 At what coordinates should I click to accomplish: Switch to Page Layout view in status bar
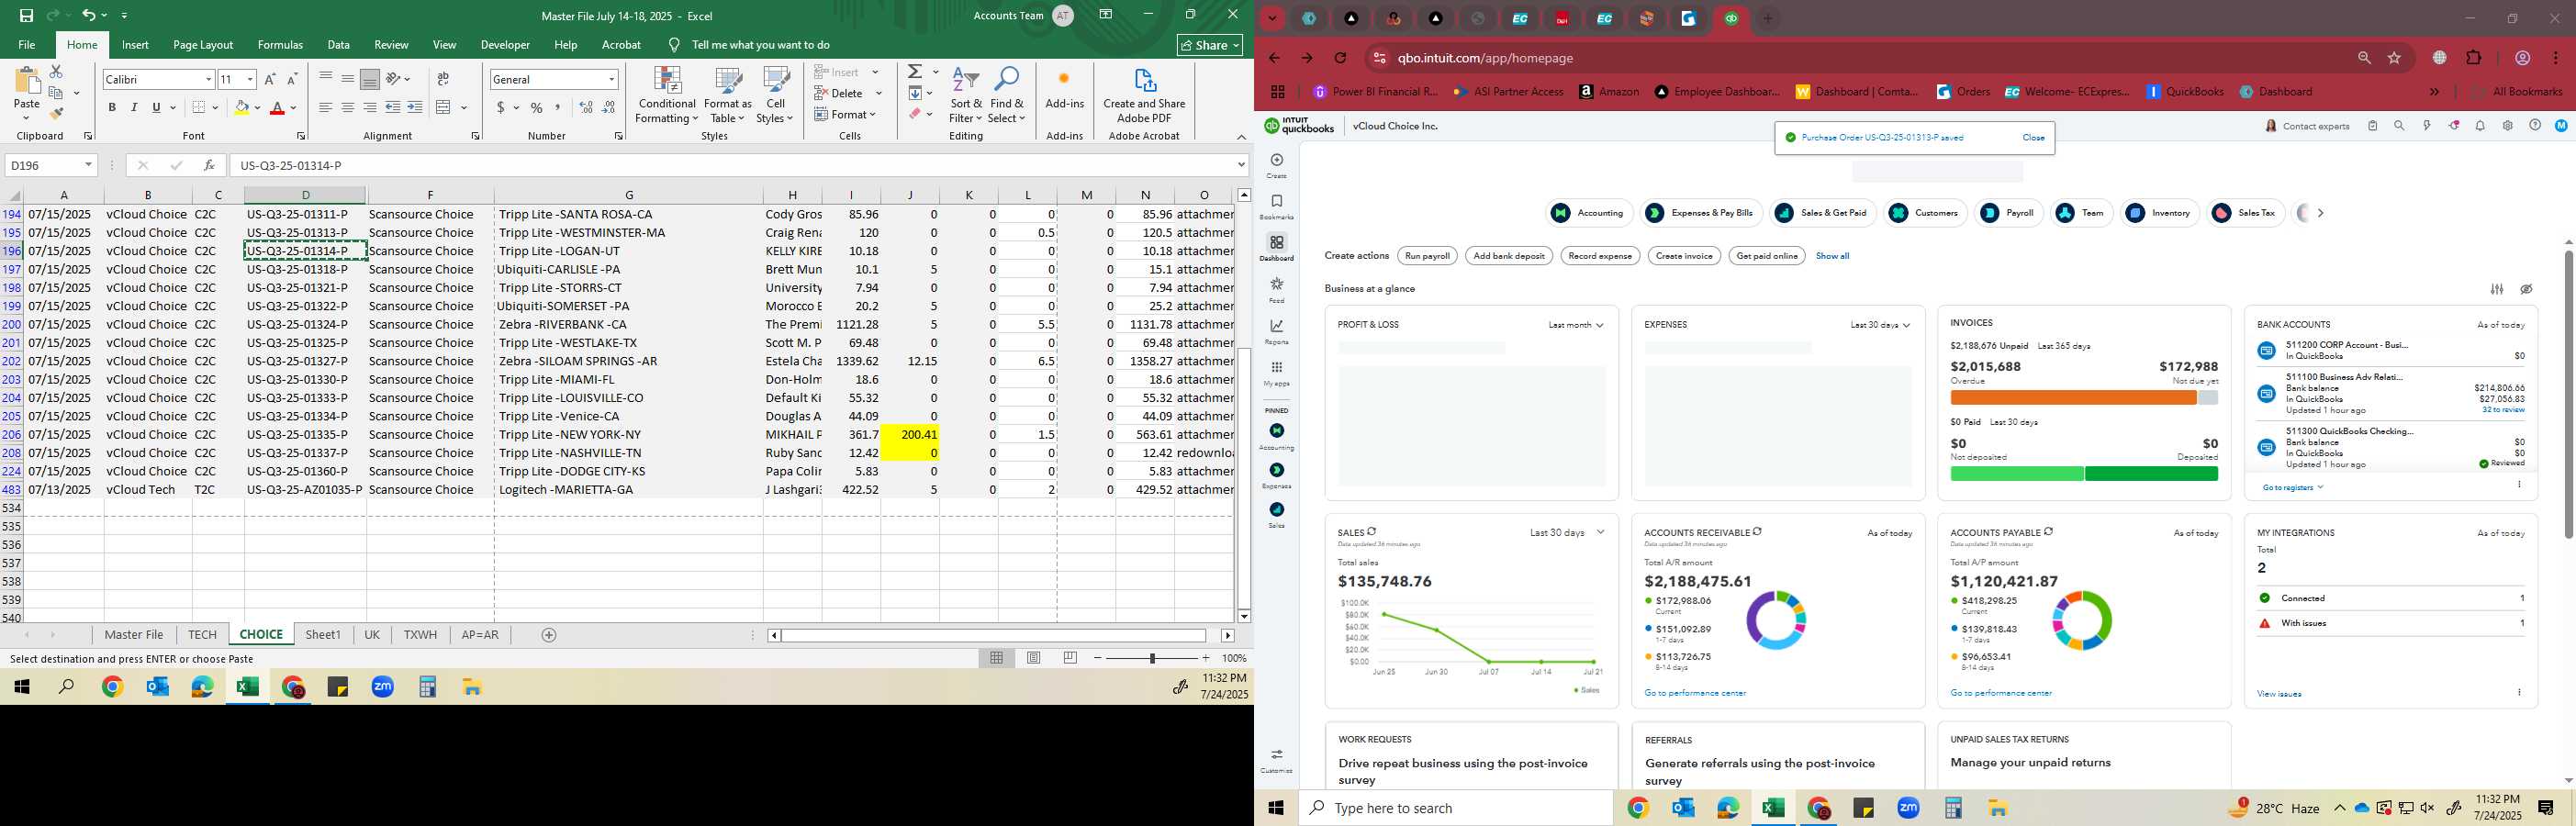click(x=1034, y=658)
